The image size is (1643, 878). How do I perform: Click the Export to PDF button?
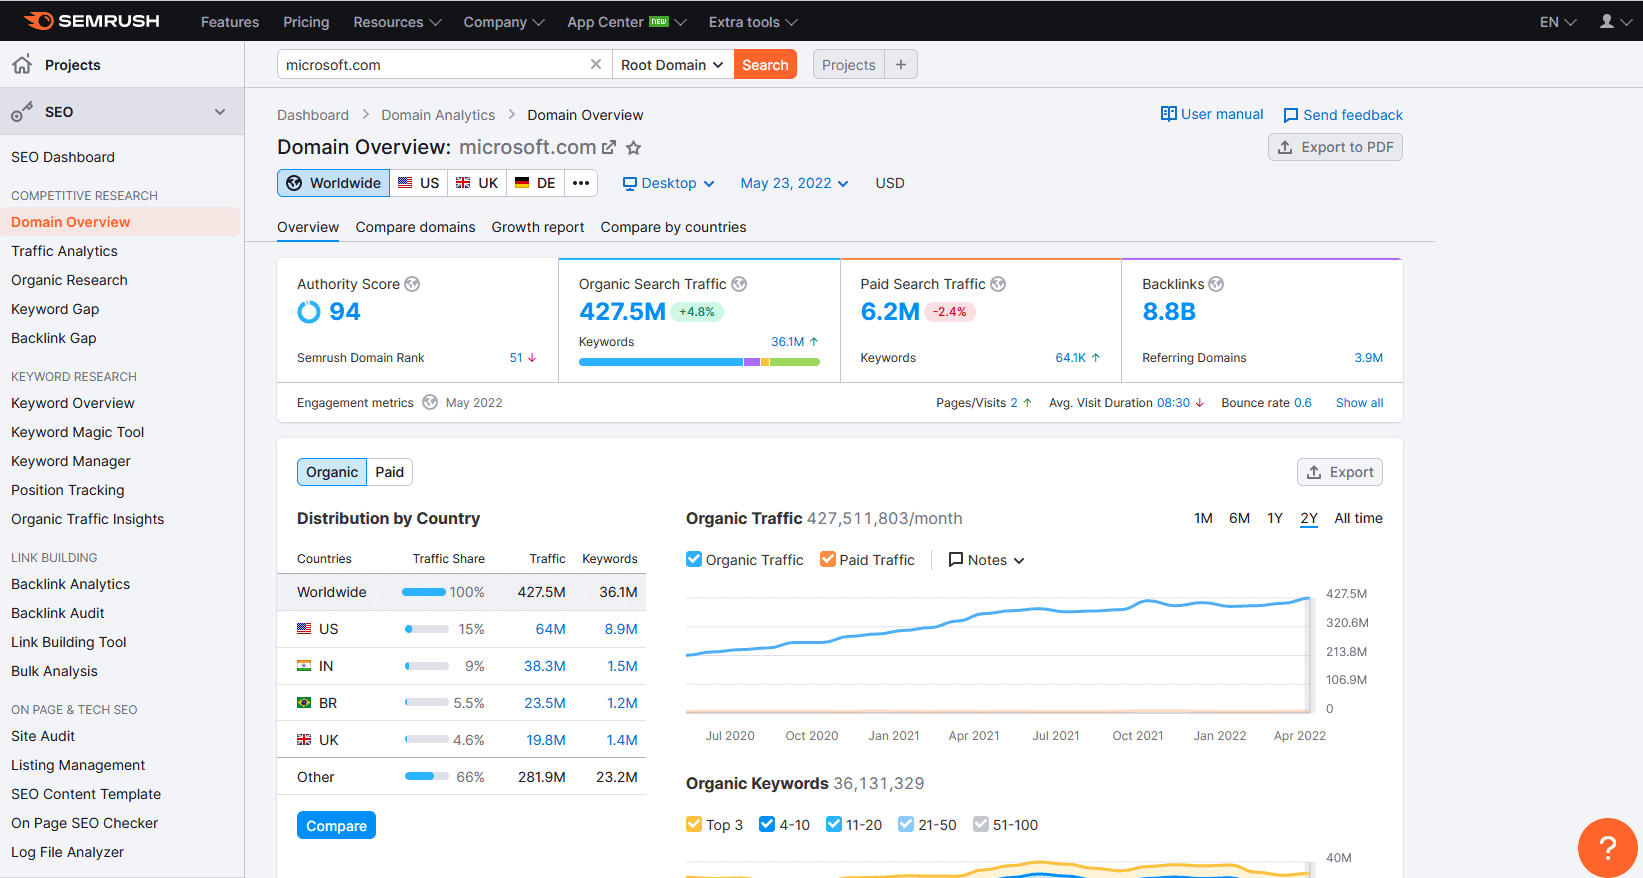[1335, 147]
